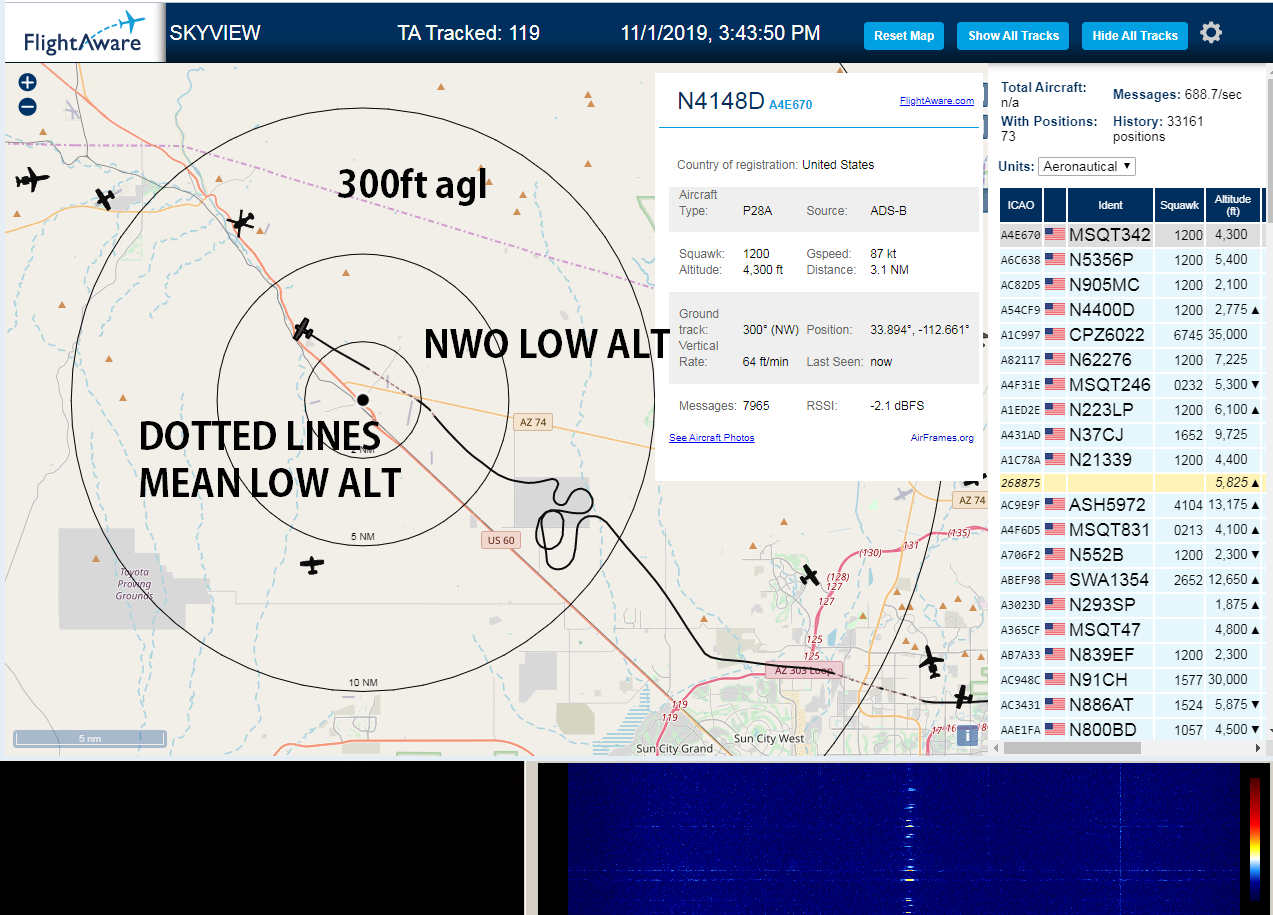Select the N905MC table row
The height and width of the screenshot is (915, 1273).
(x=1131, y=285)
